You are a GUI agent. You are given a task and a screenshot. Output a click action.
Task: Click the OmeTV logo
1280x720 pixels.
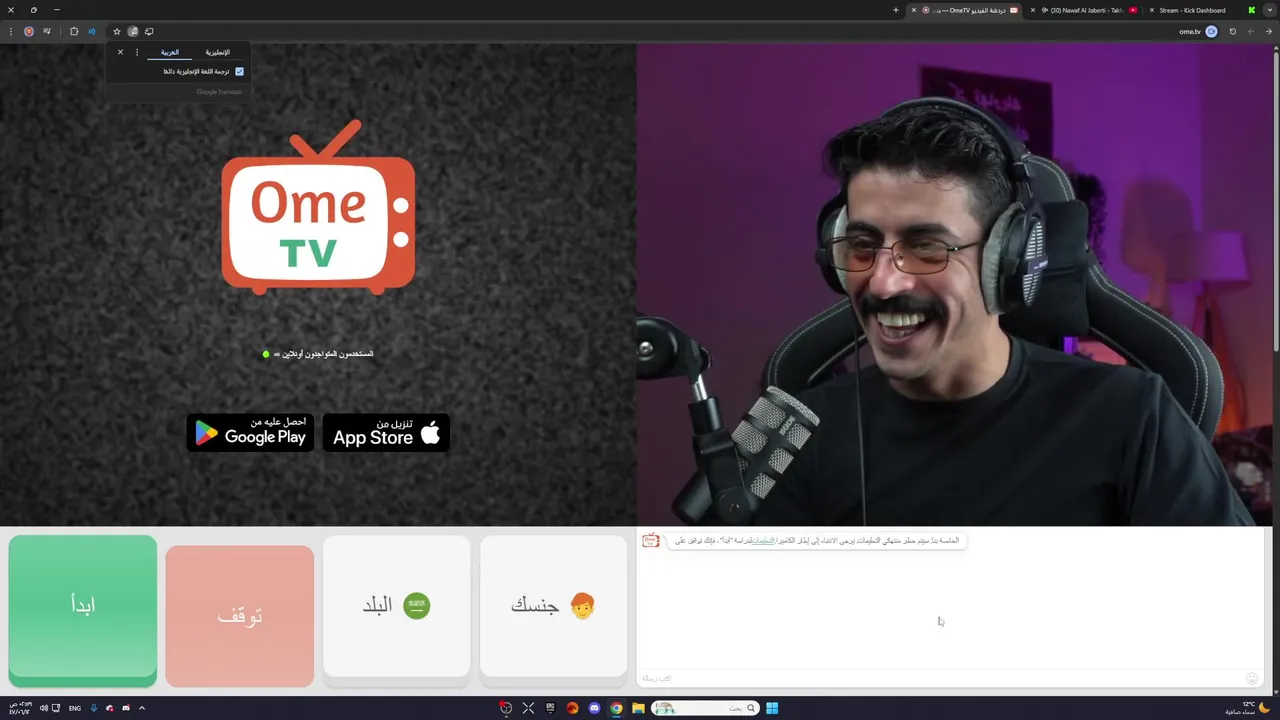[x=318, y=208]
